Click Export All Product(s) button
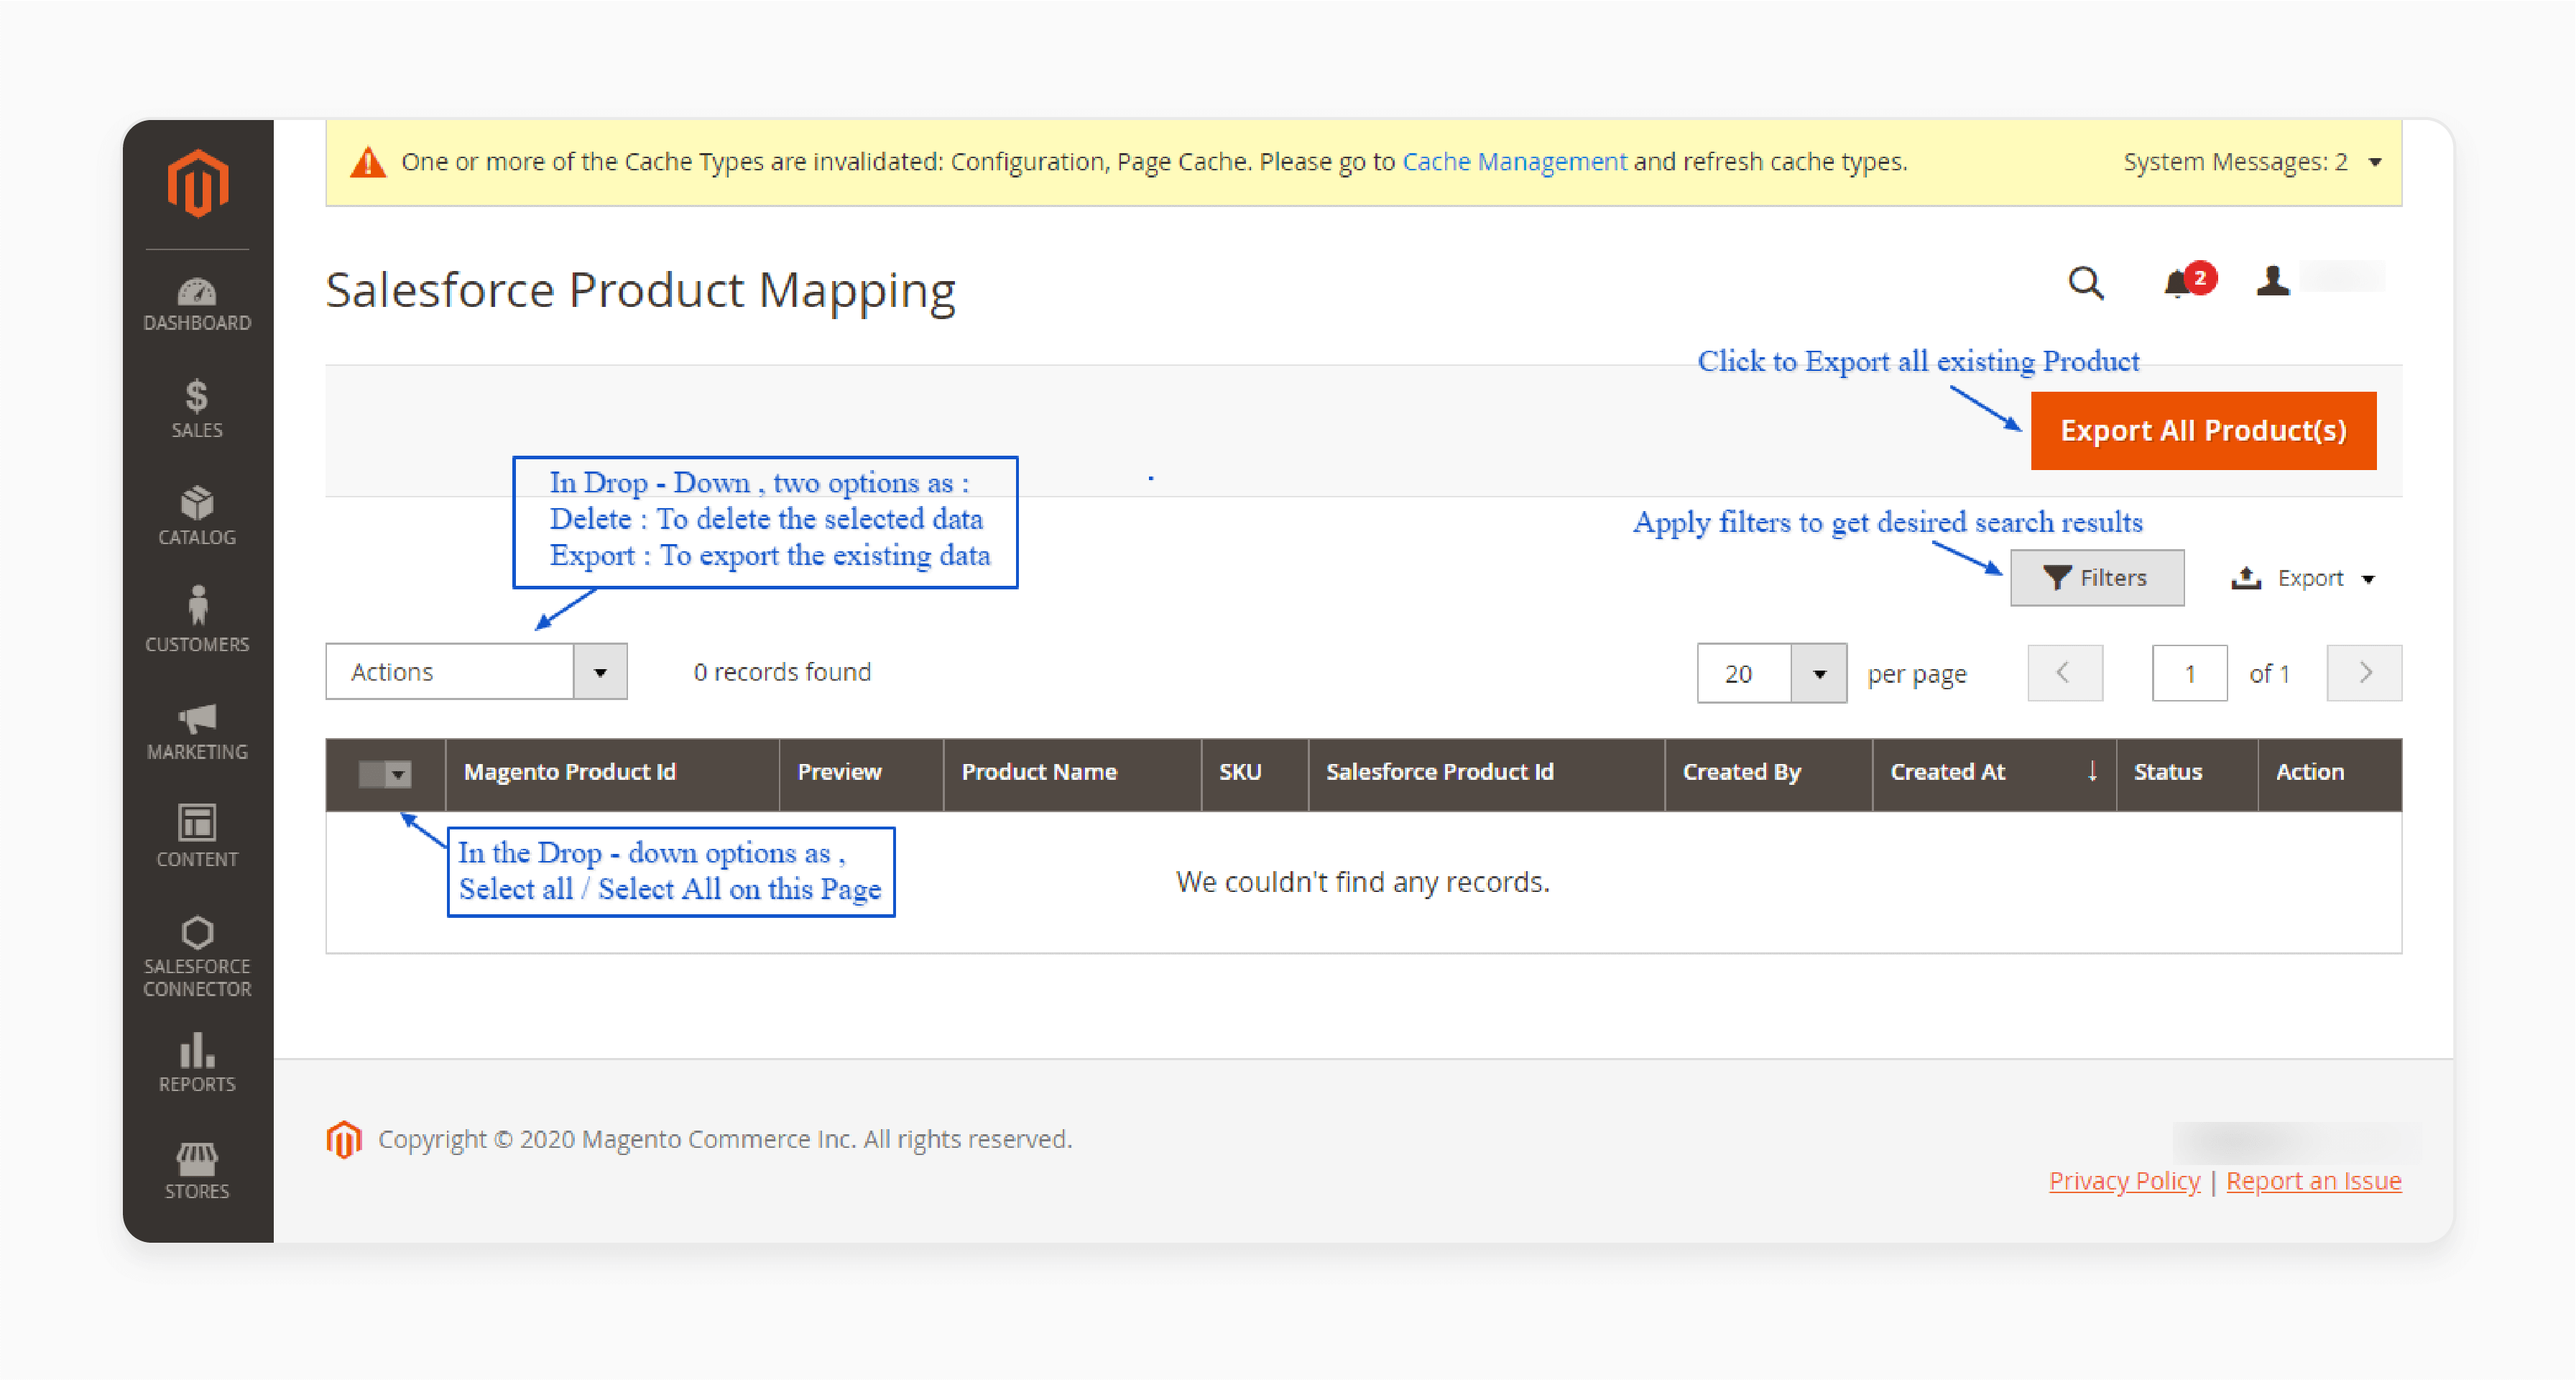 click(2208, 429)
